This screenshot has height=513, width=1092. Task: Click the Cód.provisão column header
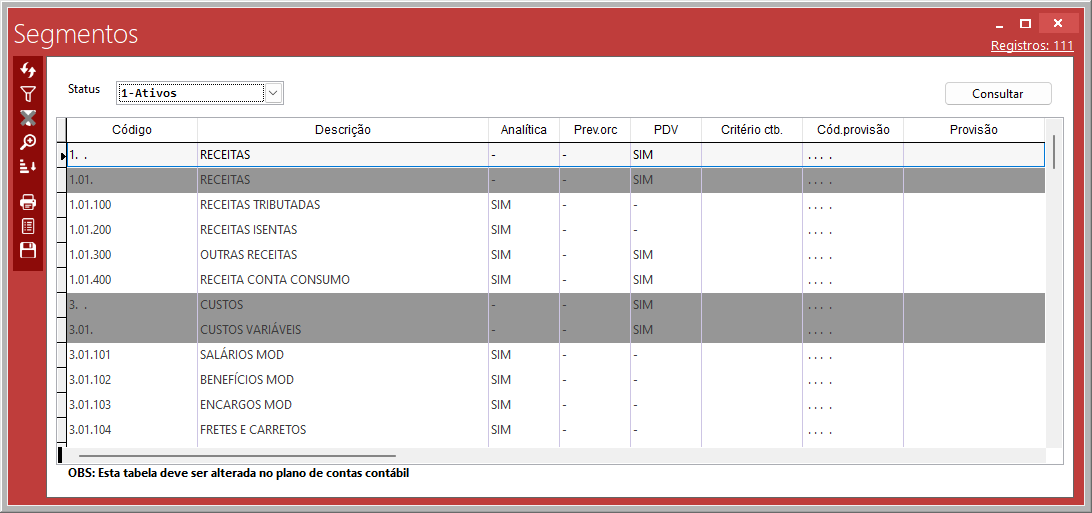pyautogui.click(x=853, y=129)
